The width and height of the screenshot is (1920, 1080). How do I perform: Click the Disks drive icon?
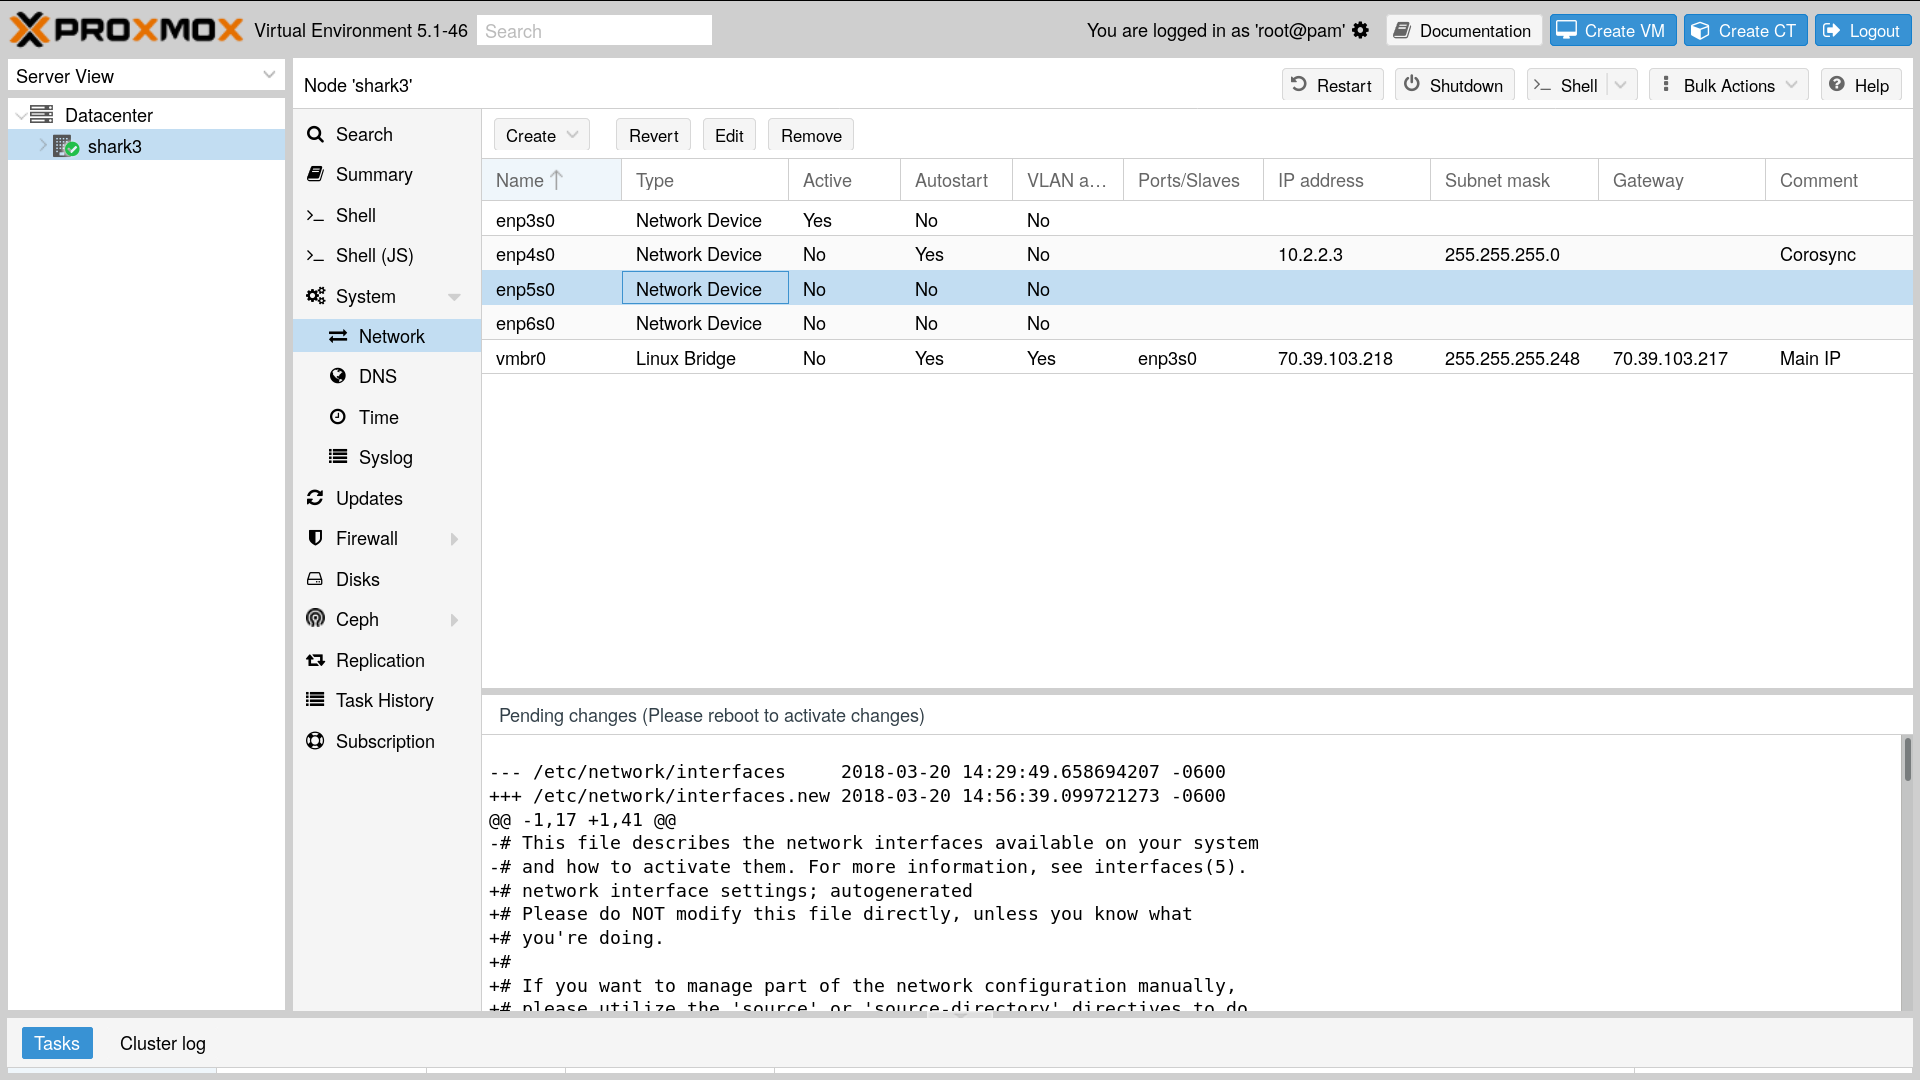pos(315,579)
